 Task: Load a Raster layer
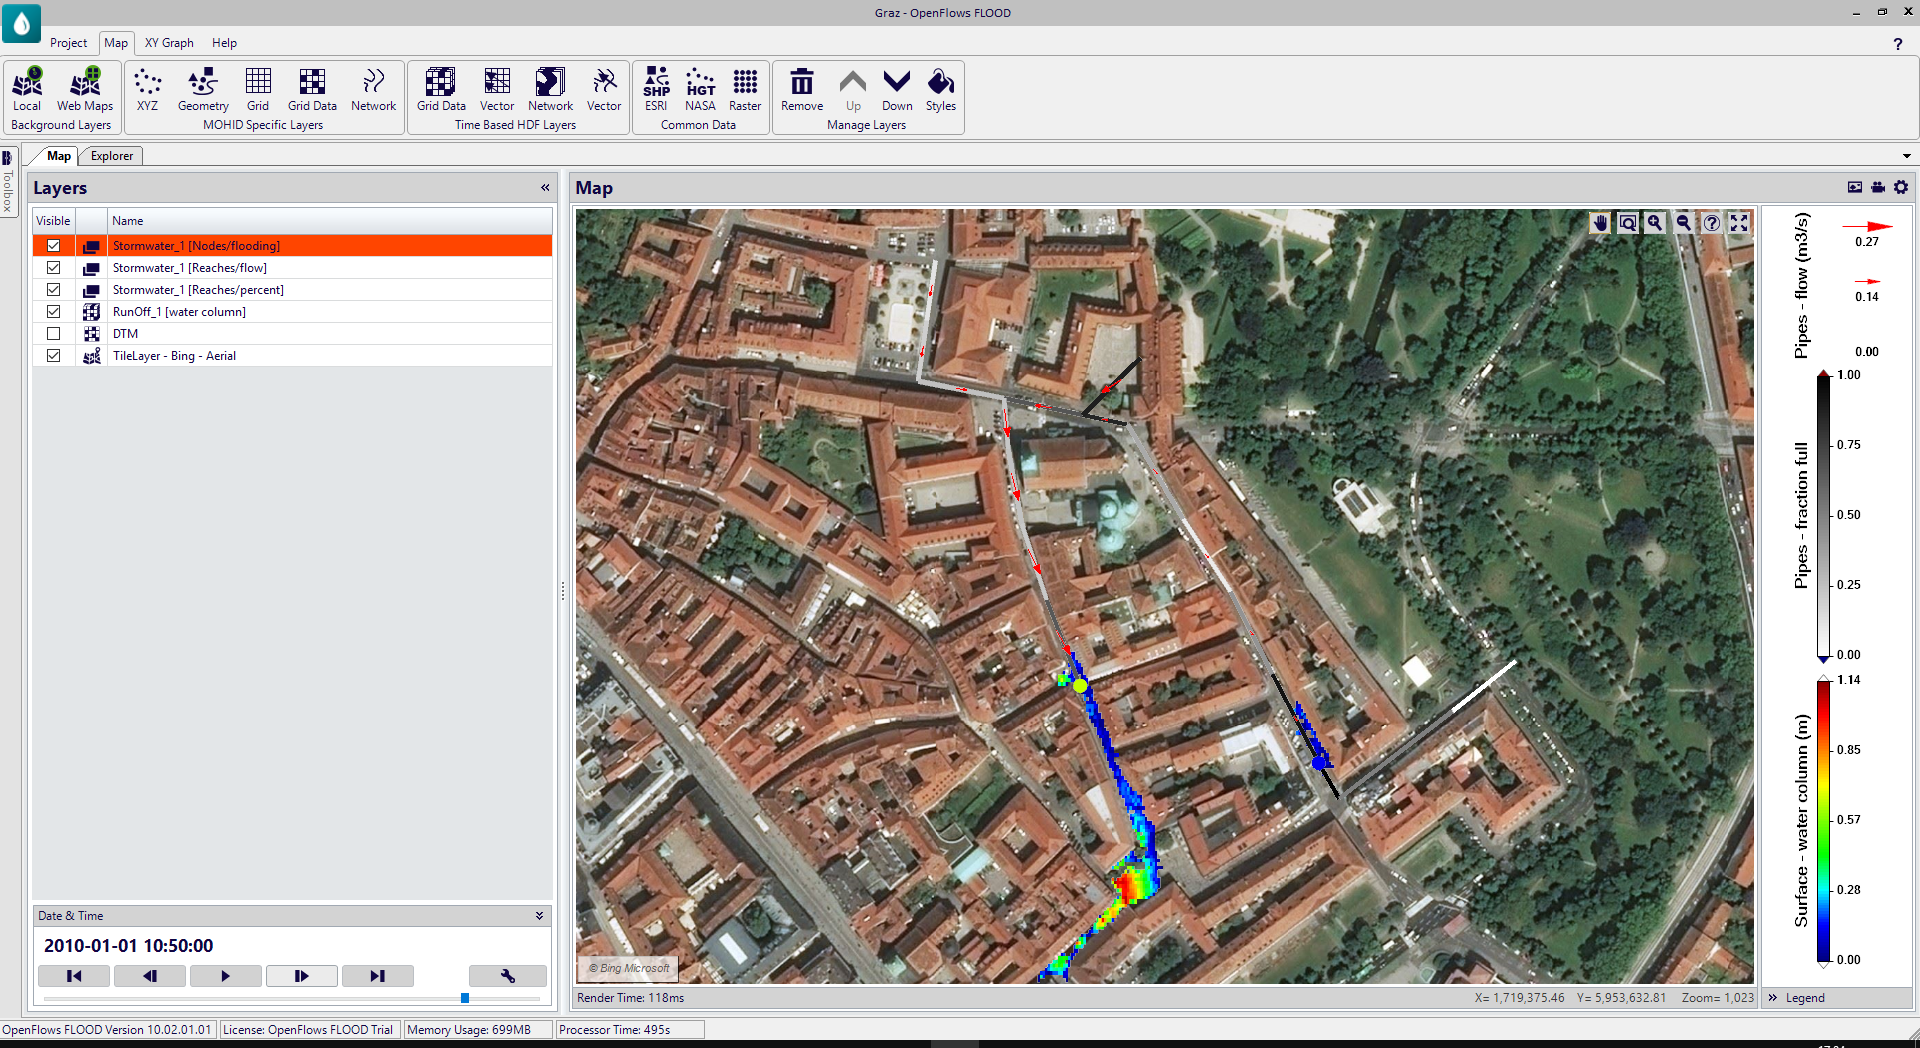pyautogui.click(x=745, y=90)
